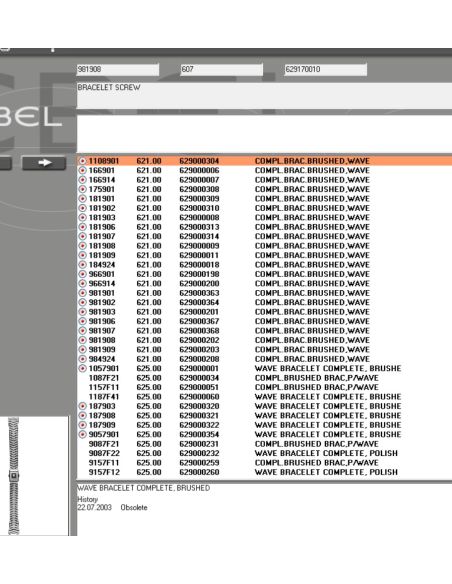This screenshot has height=584, width=452.
Task: Click the red circle icon beside 181906
Action: [x=82, y=227]
